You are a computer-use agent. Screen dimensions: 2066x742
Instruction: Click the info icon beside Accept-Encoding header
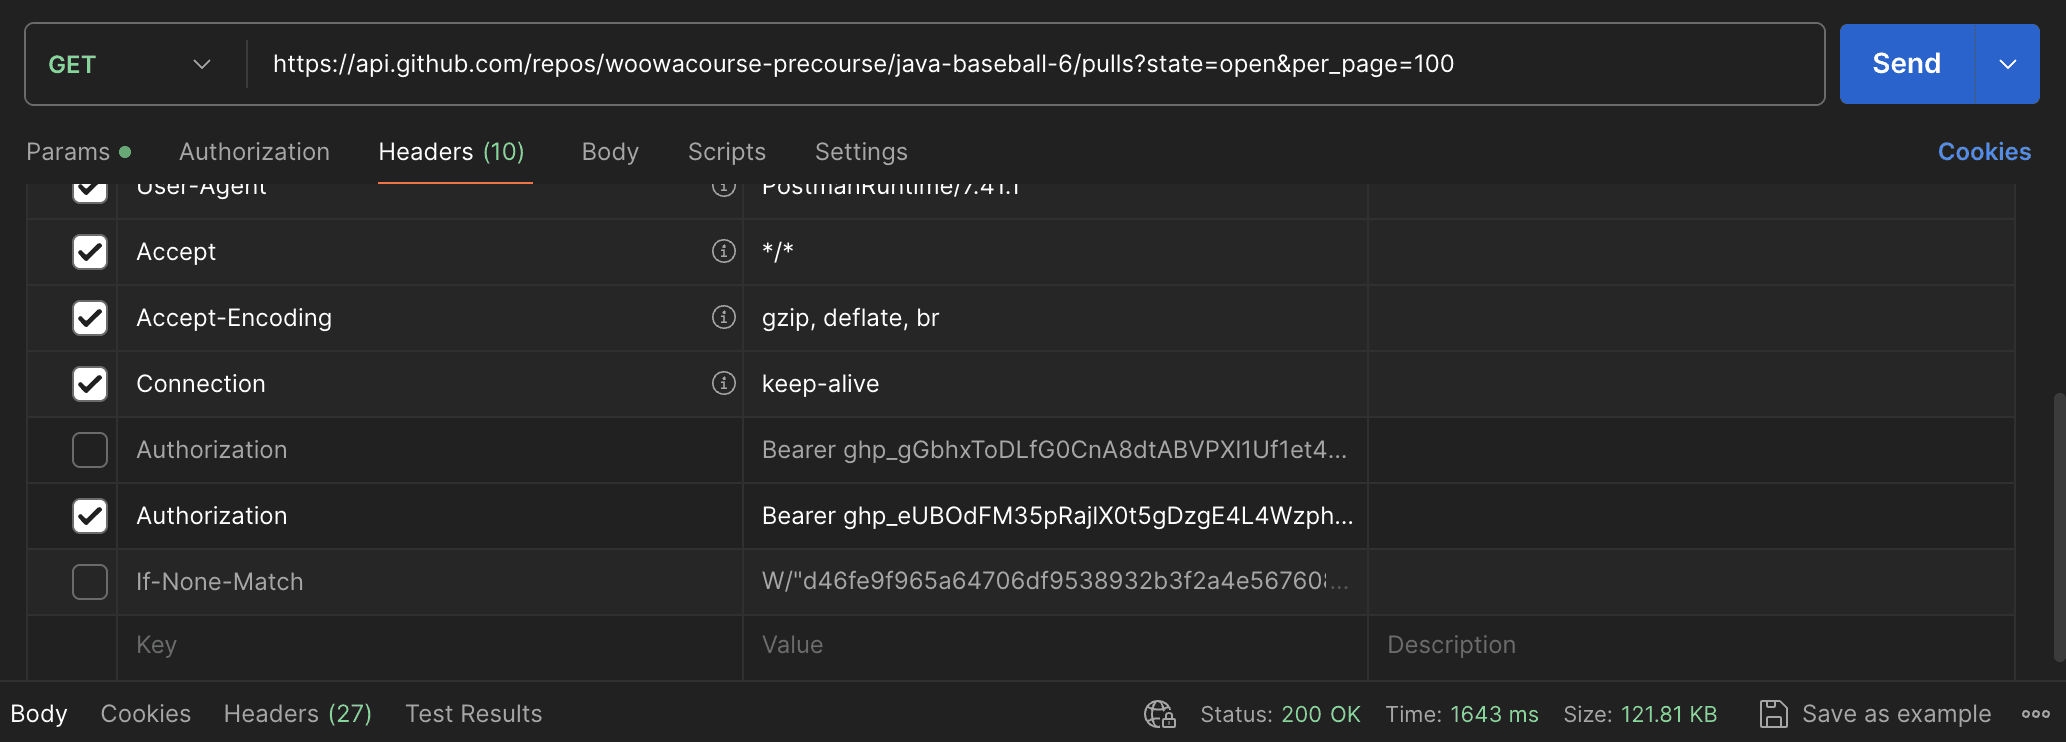(723, 317)
